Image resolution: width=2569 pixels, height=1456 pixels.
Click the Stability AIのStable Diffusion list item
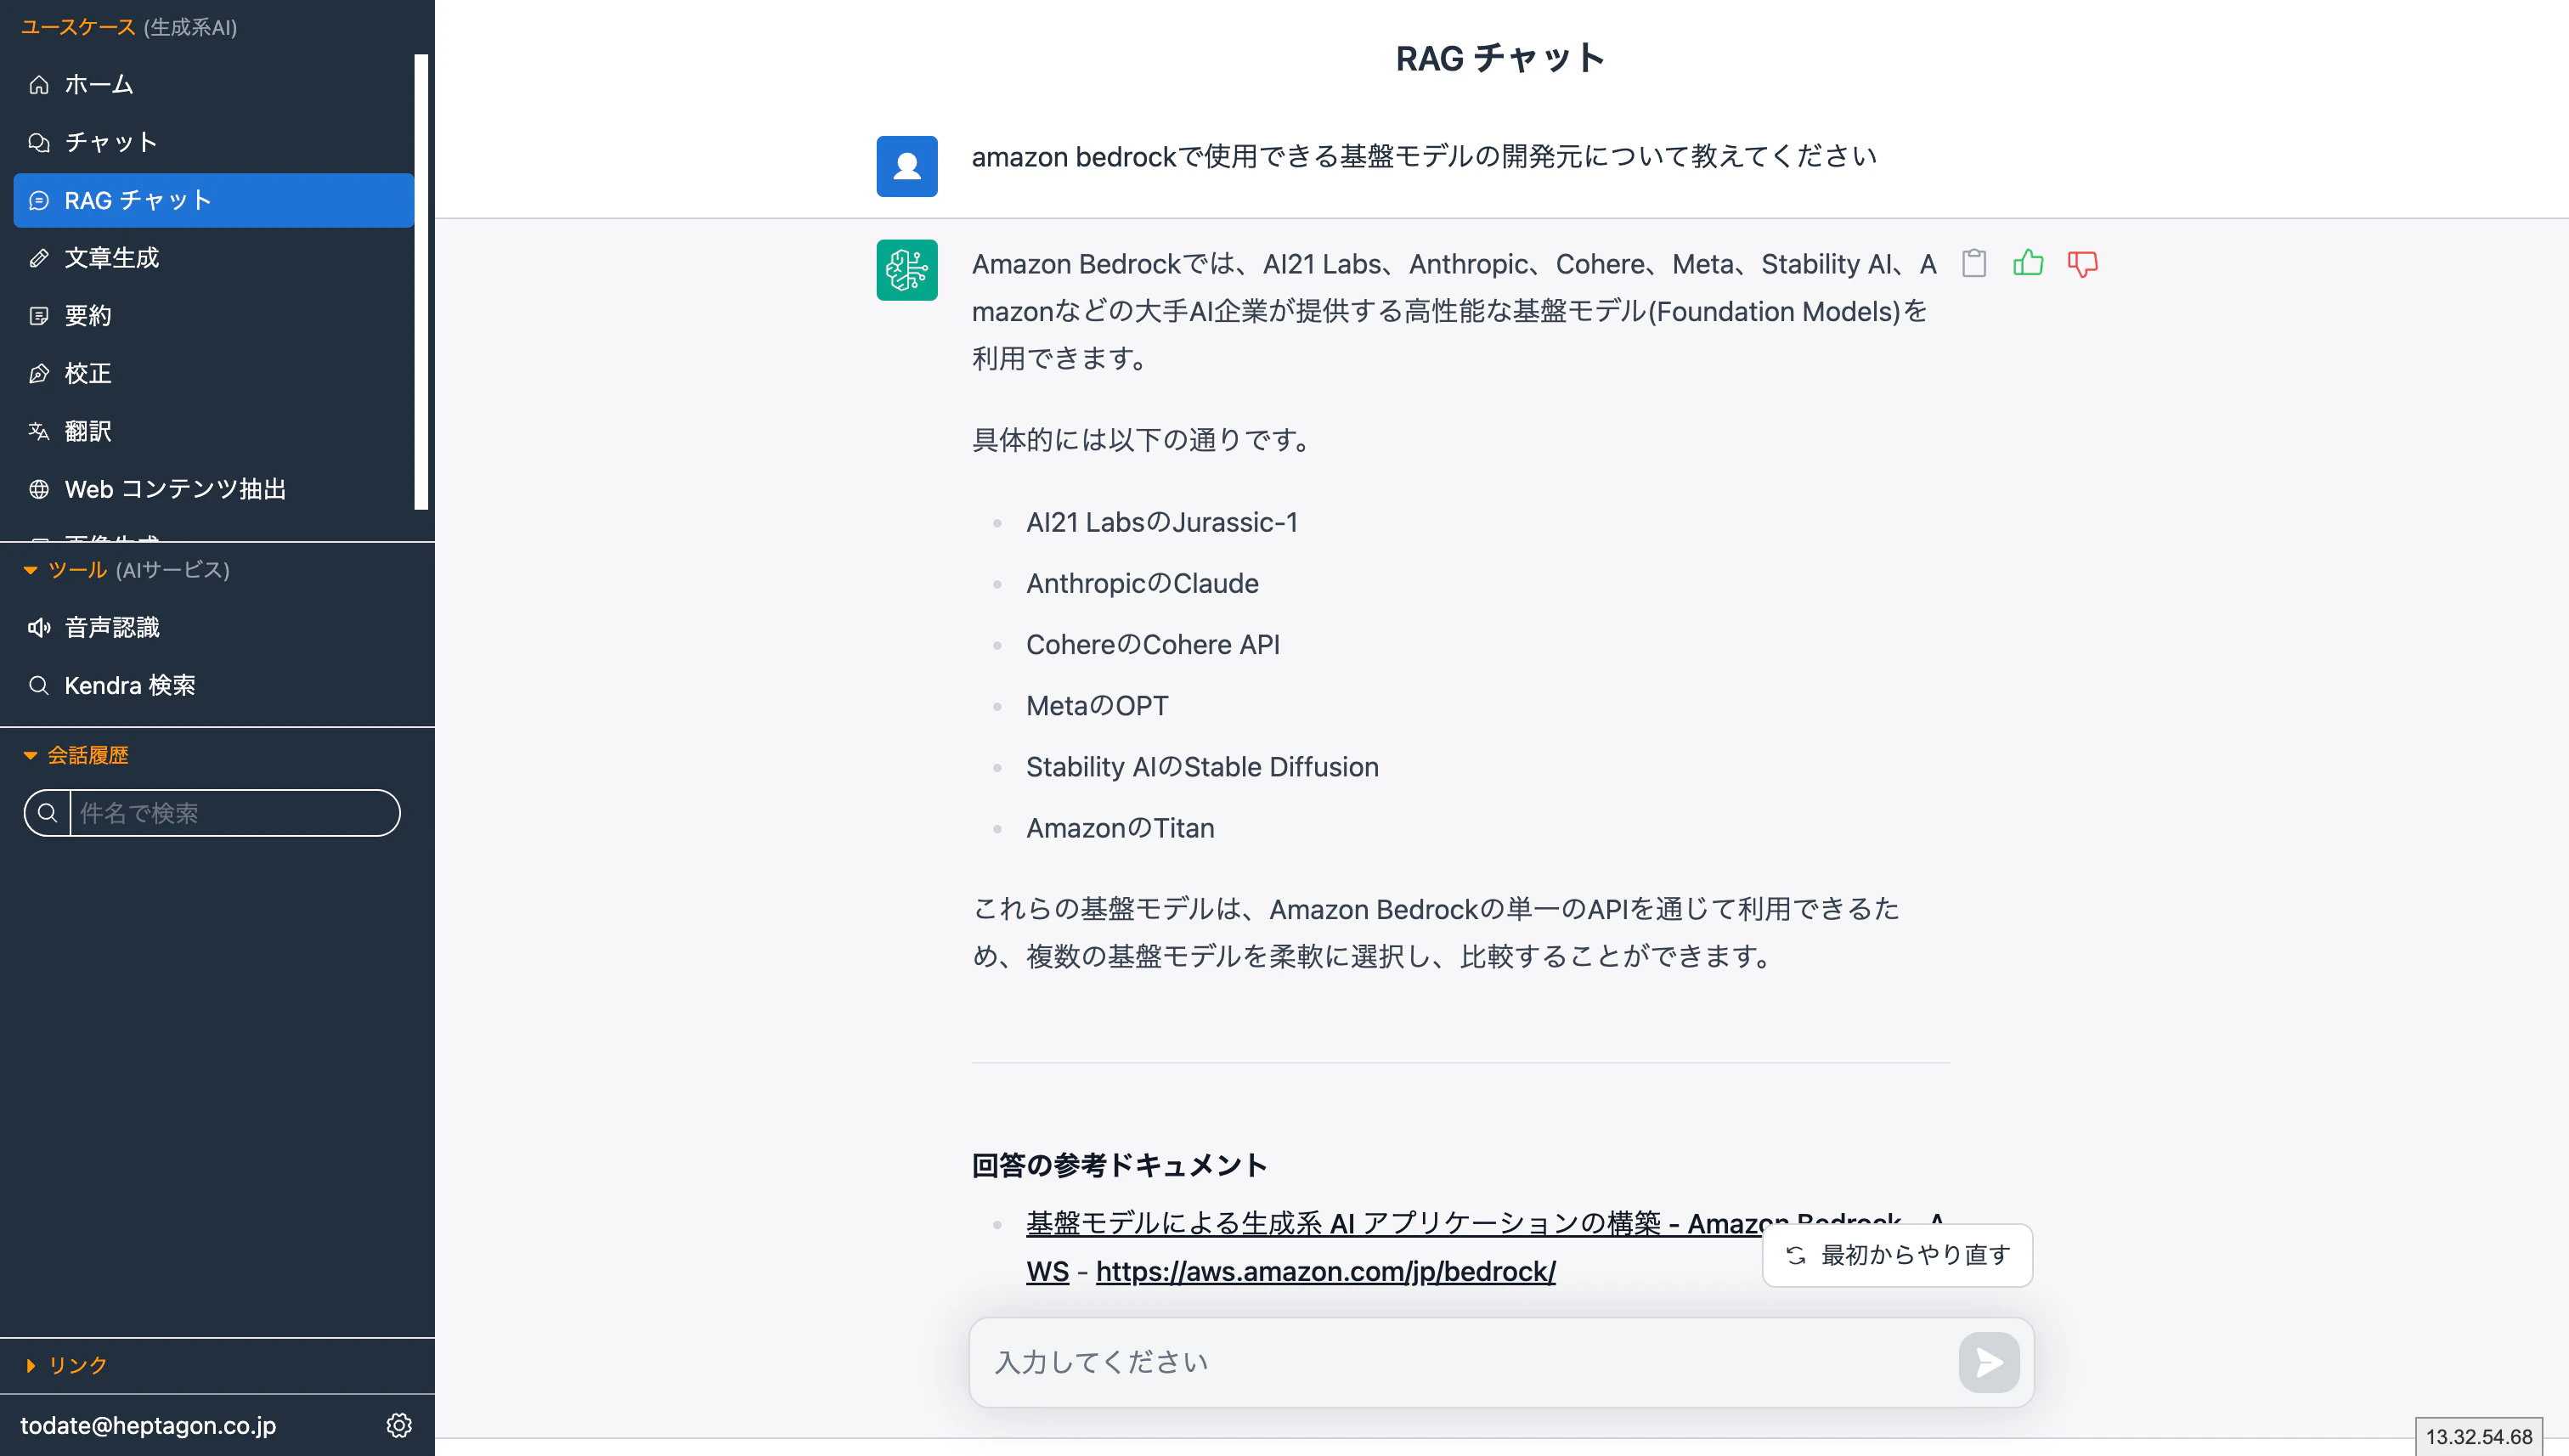[1202, 767]
